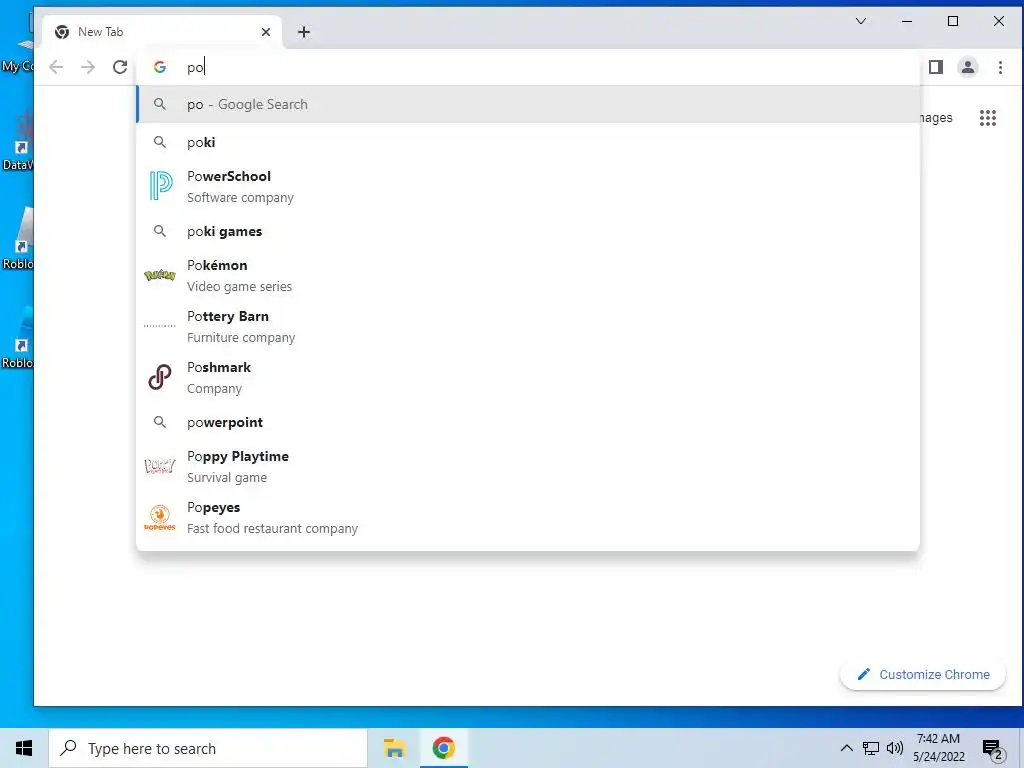Click the network tray icon
Screen dimensions: 1024x768
click(x=871, y=748)
